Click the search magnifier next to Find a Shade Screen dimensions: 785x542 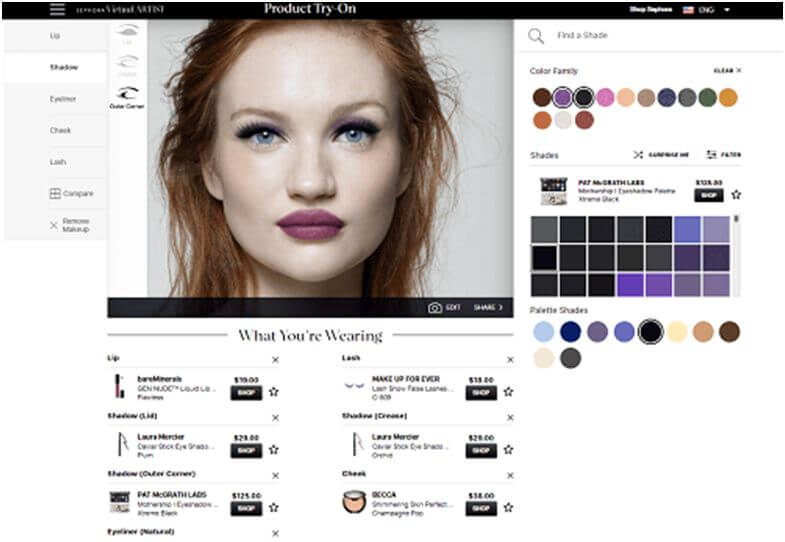pyautogui.click(x=536, y=36)
